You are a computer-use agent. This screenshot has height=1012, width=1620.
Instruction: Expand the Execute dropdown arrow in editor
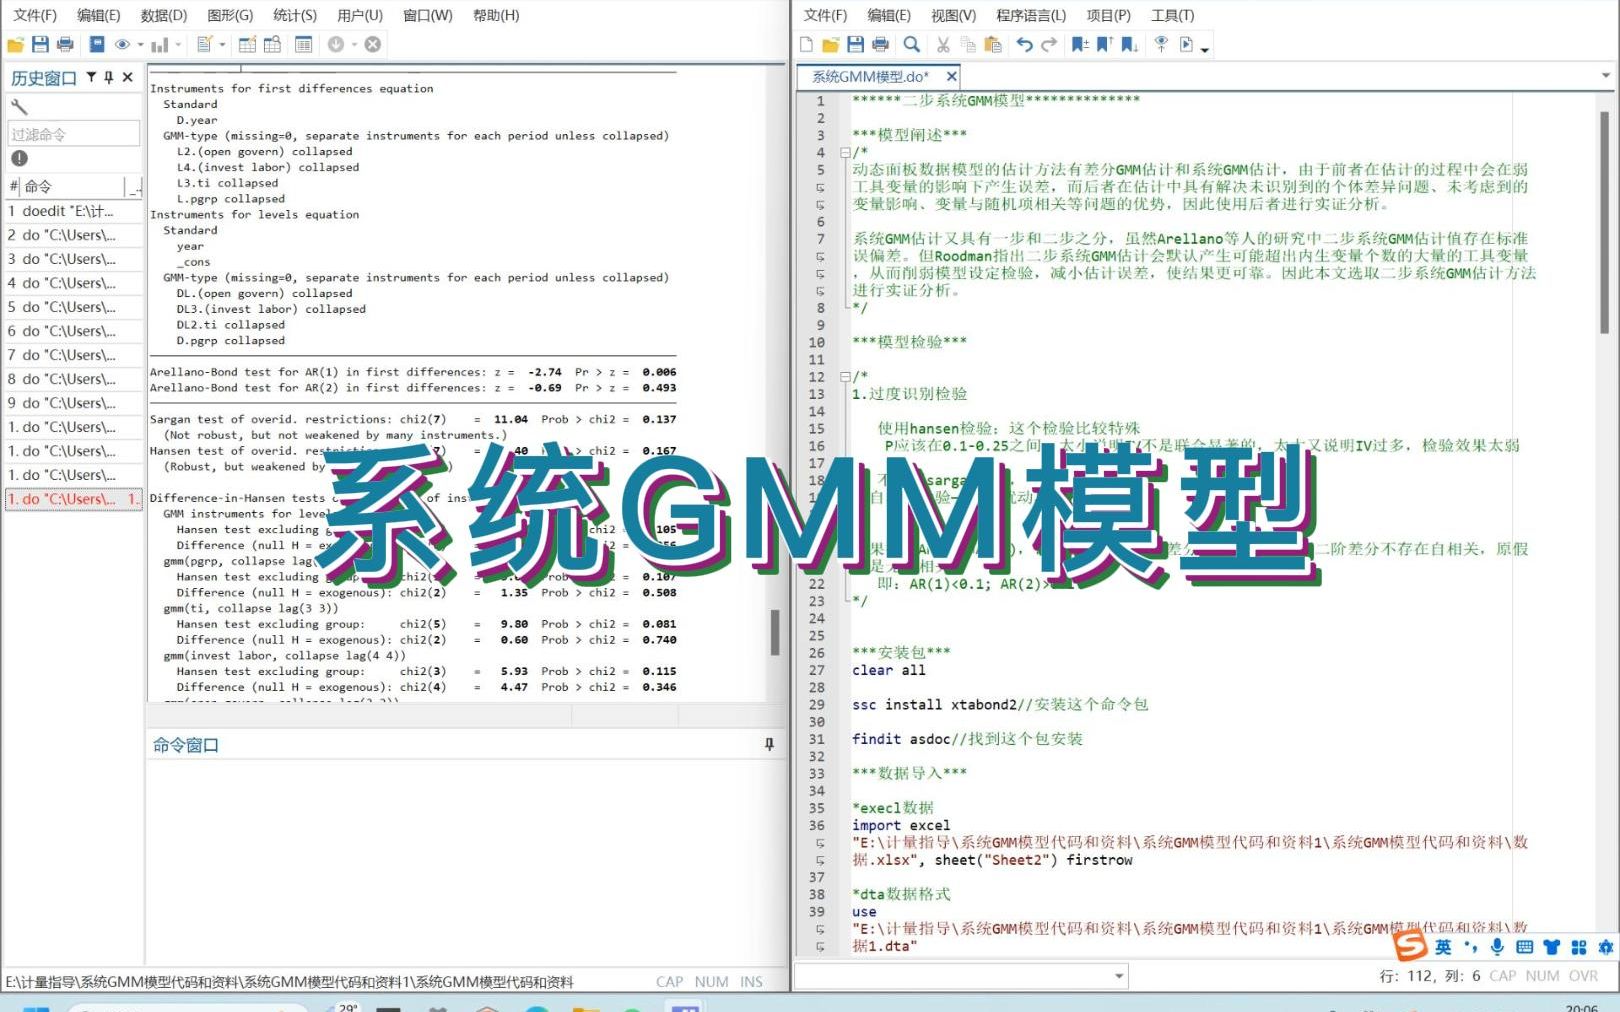click(1205, 48)
